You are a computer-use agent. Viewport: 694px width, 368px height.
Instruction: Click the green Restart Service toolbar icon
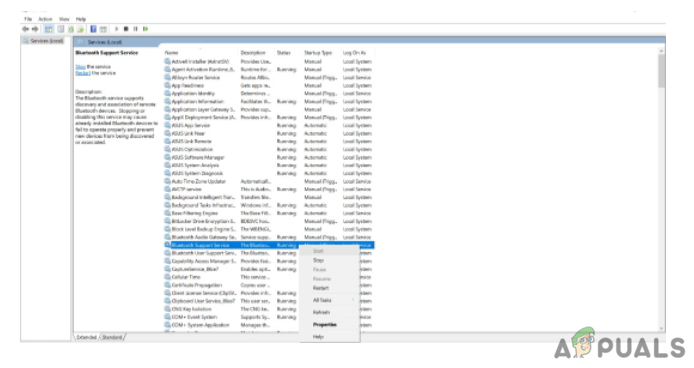(x=146, y=29)
